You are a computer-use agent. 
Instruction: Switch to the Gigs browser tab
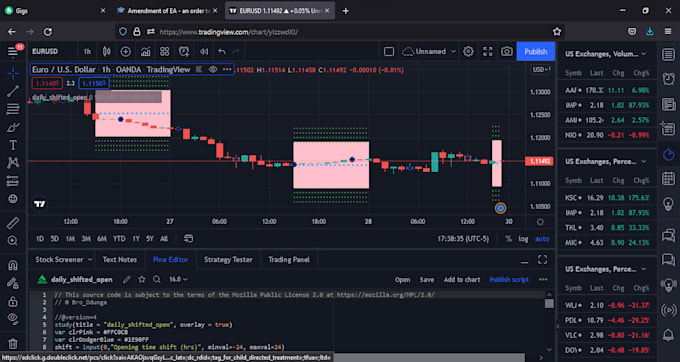(x=54, y=10)
